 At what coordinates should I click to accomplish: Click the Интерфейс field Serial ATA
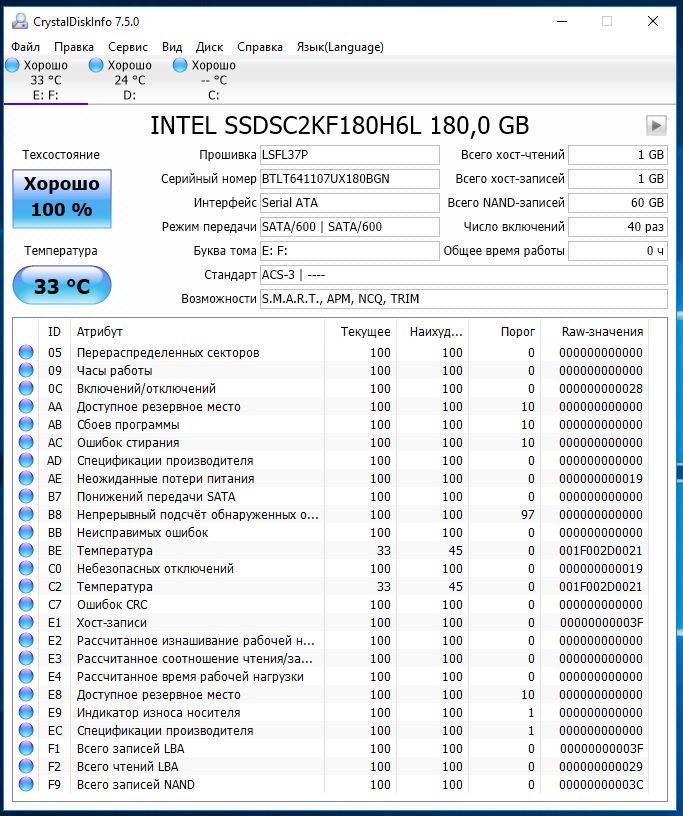click(x=349, y=202)
